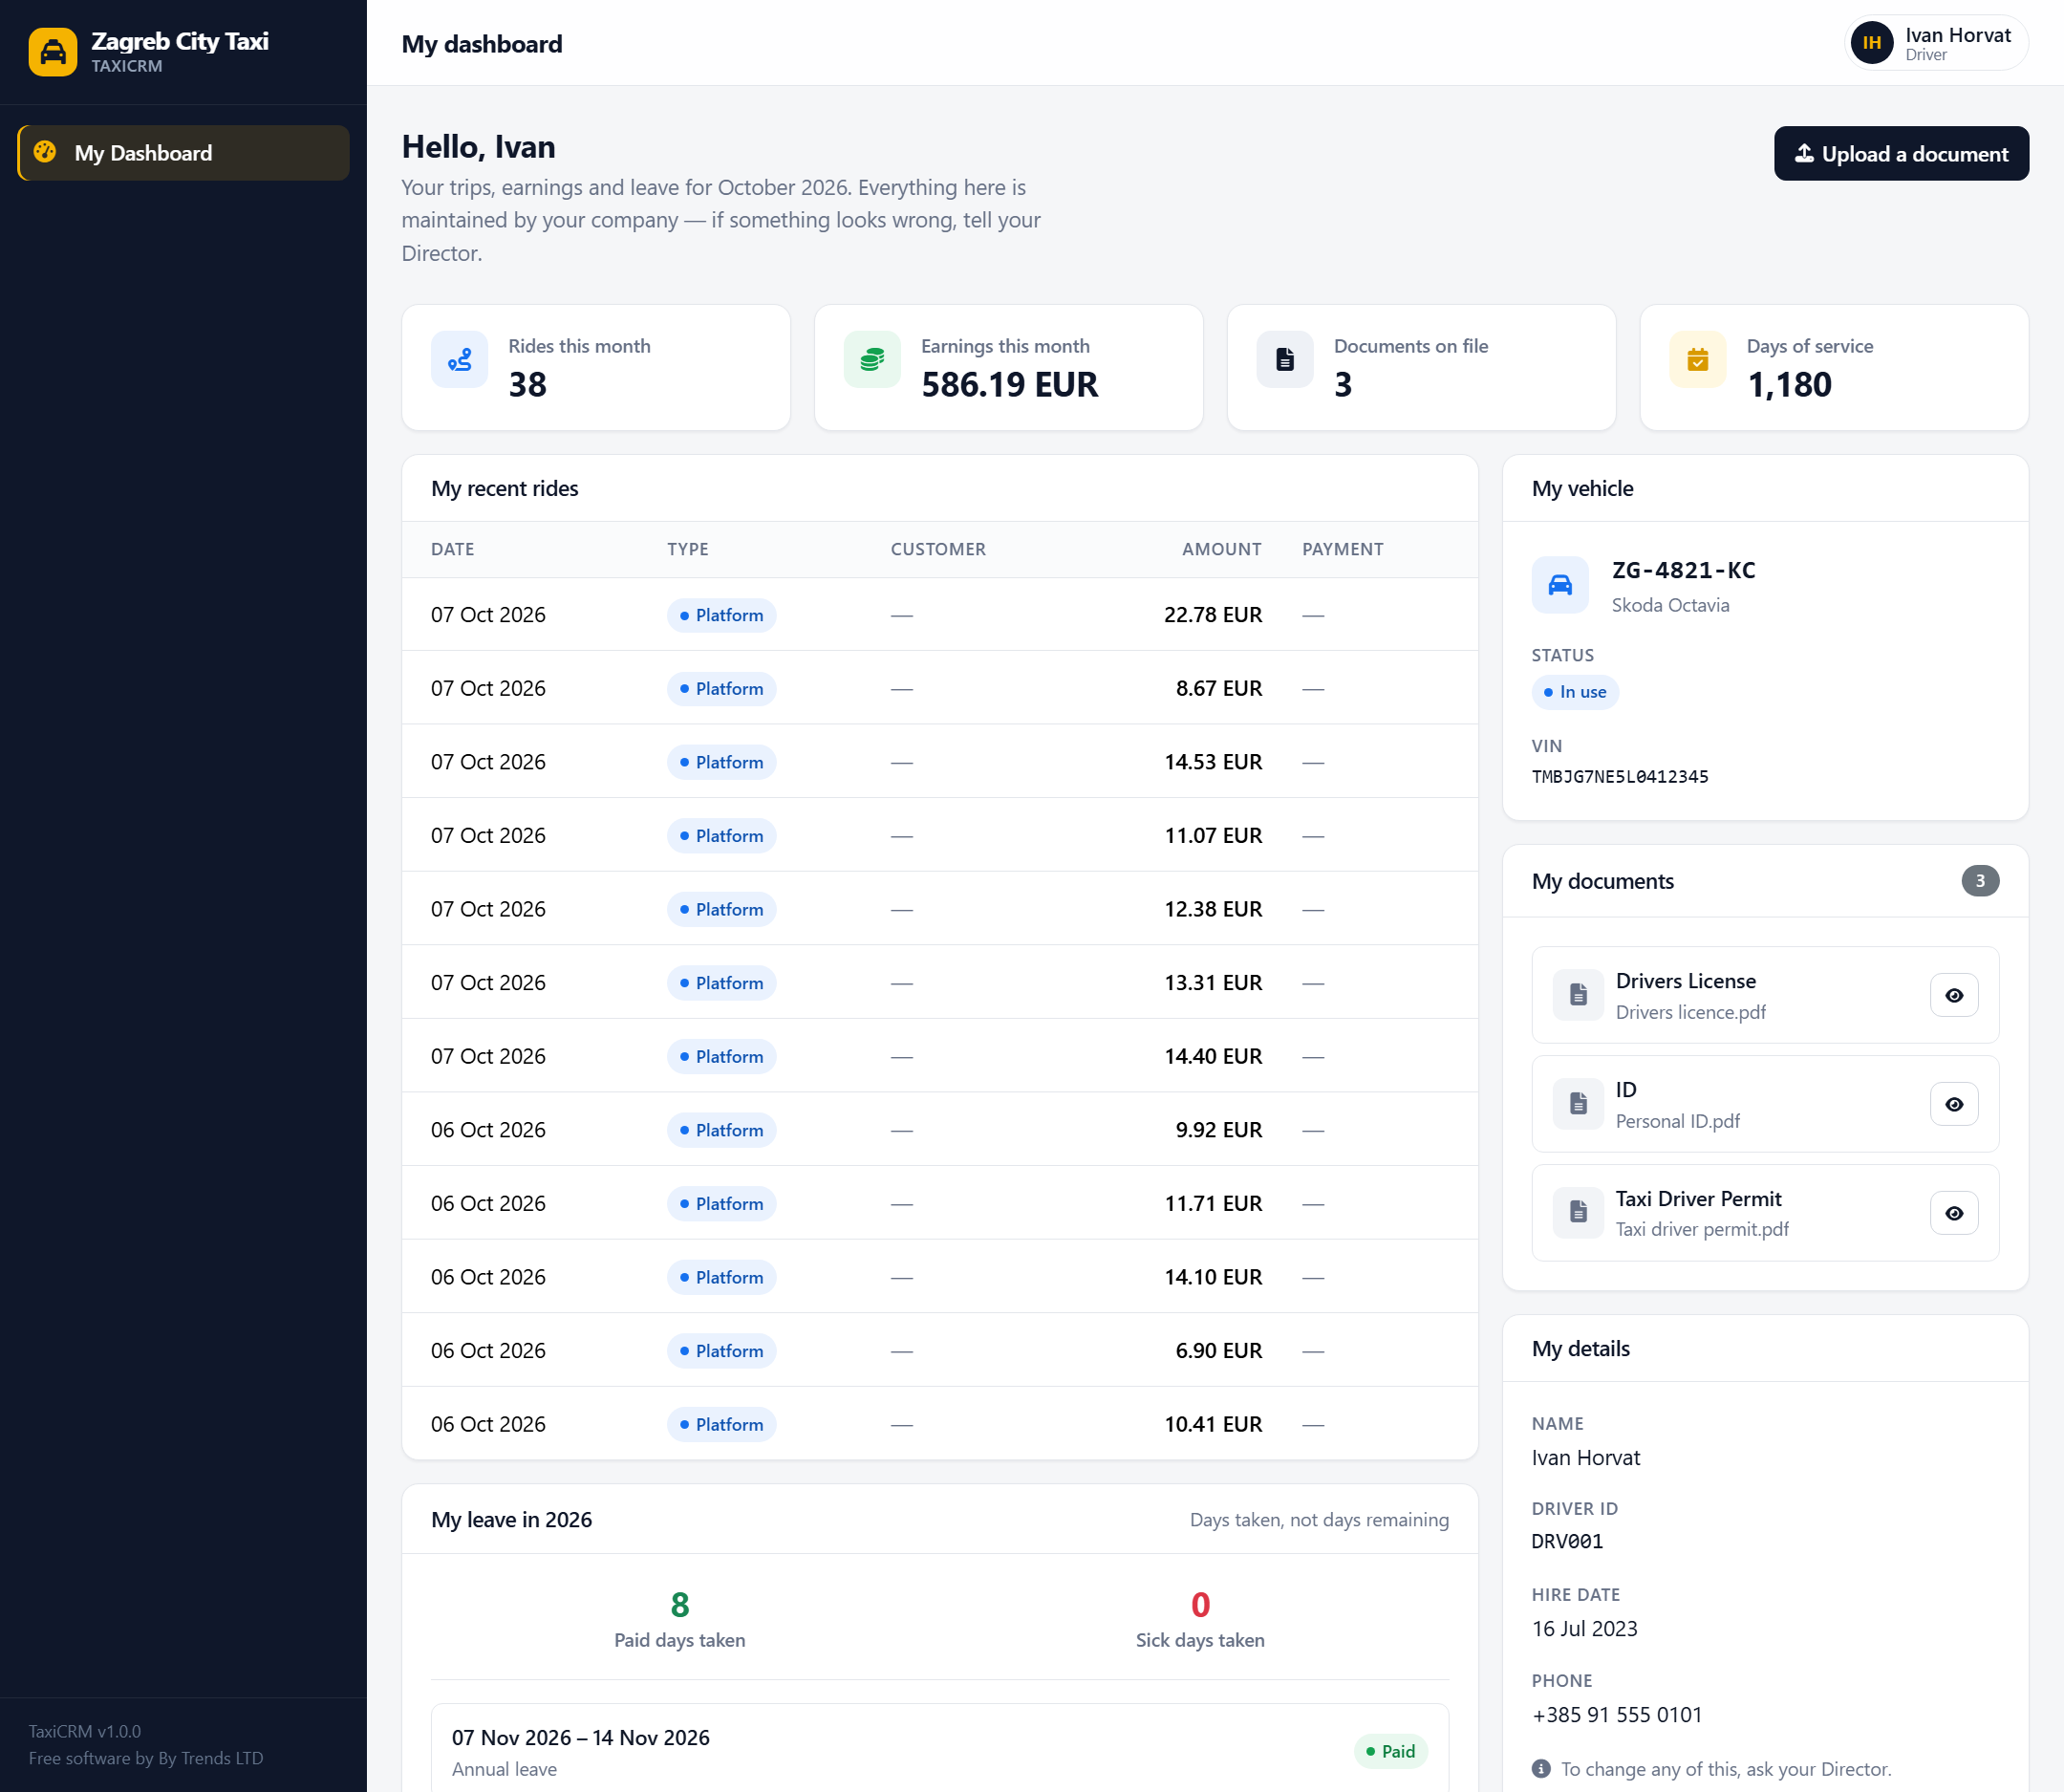Select the amount 11.07 EUR
The image size is (2064, 1792).
pyautogui.click(x=1213, y=836)
